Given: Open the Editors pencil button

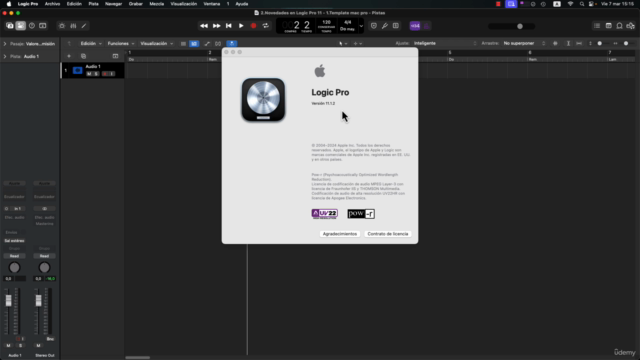Looking at the screenshot, I should [x=84, y=26].
